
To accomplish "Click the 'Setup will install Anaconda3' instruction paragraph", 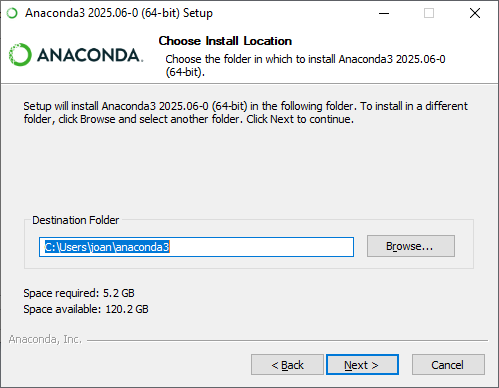I will pyautogui.click(x=245, y=112).
